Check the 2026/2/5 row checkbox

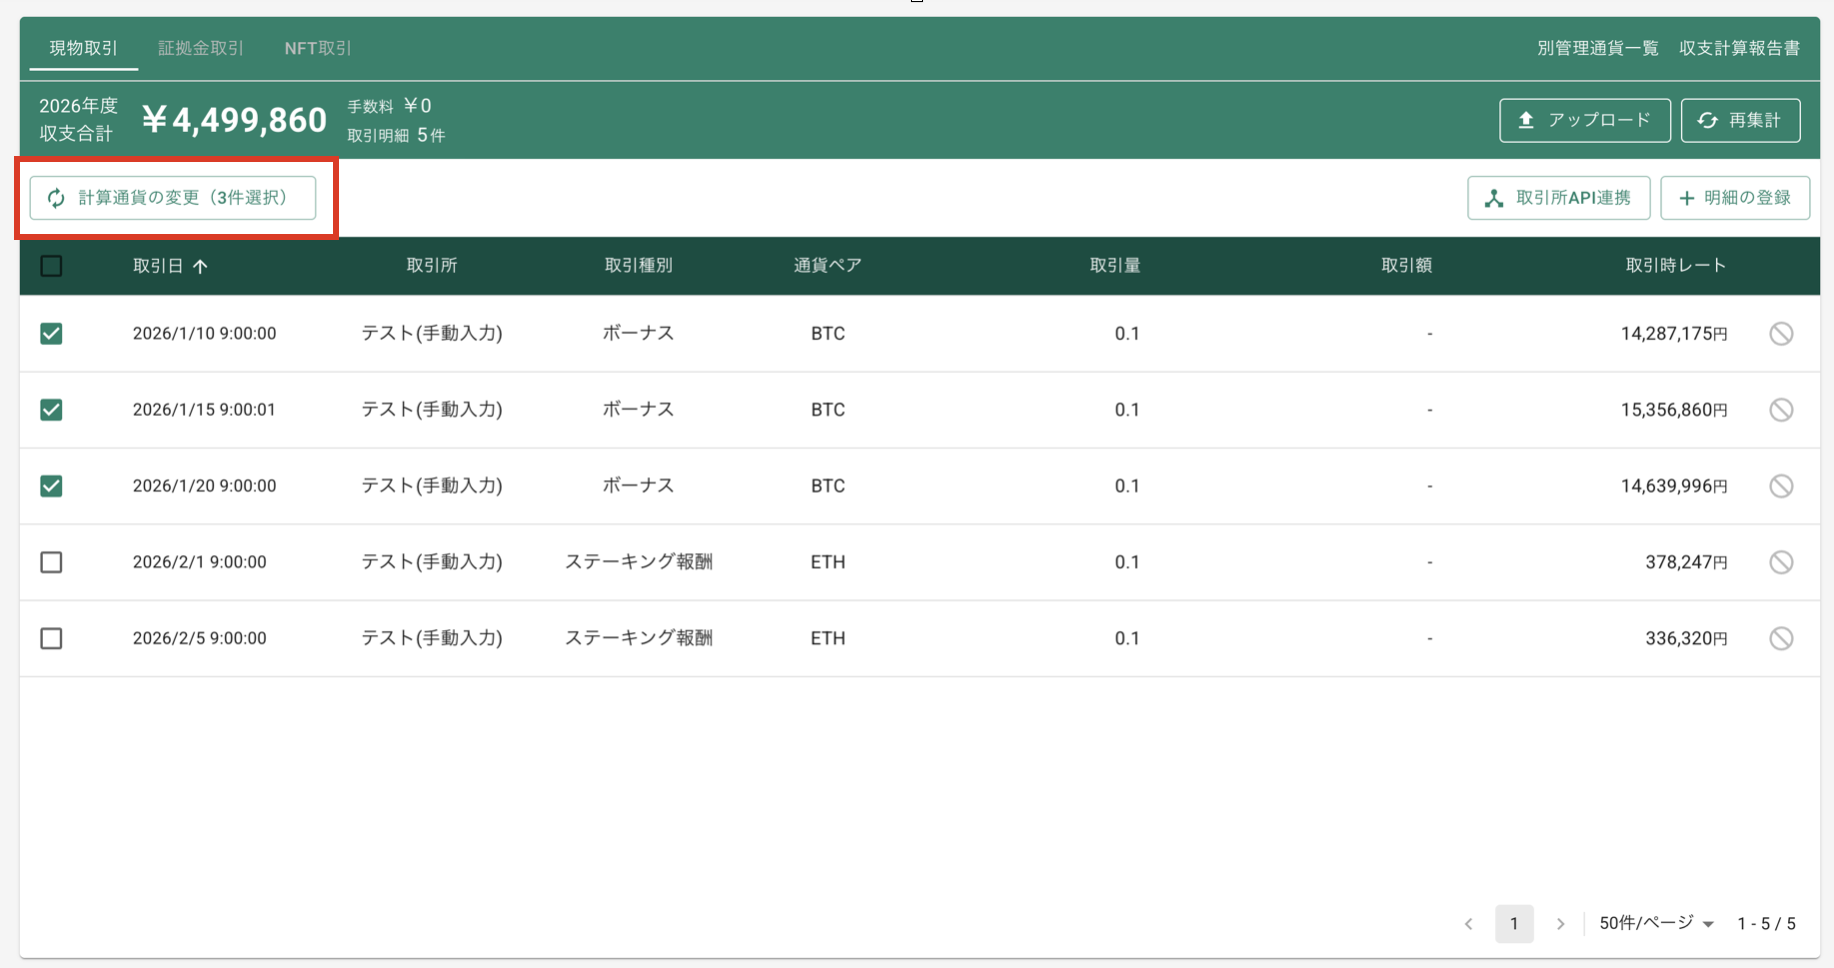tap(51, 638)
